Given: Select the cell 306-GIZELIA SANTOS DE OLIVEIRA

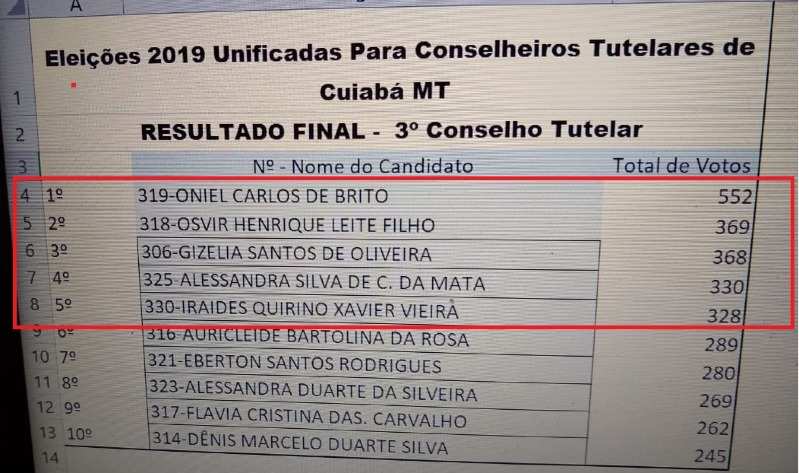Looking at the screenshot, I should [369, 254].
